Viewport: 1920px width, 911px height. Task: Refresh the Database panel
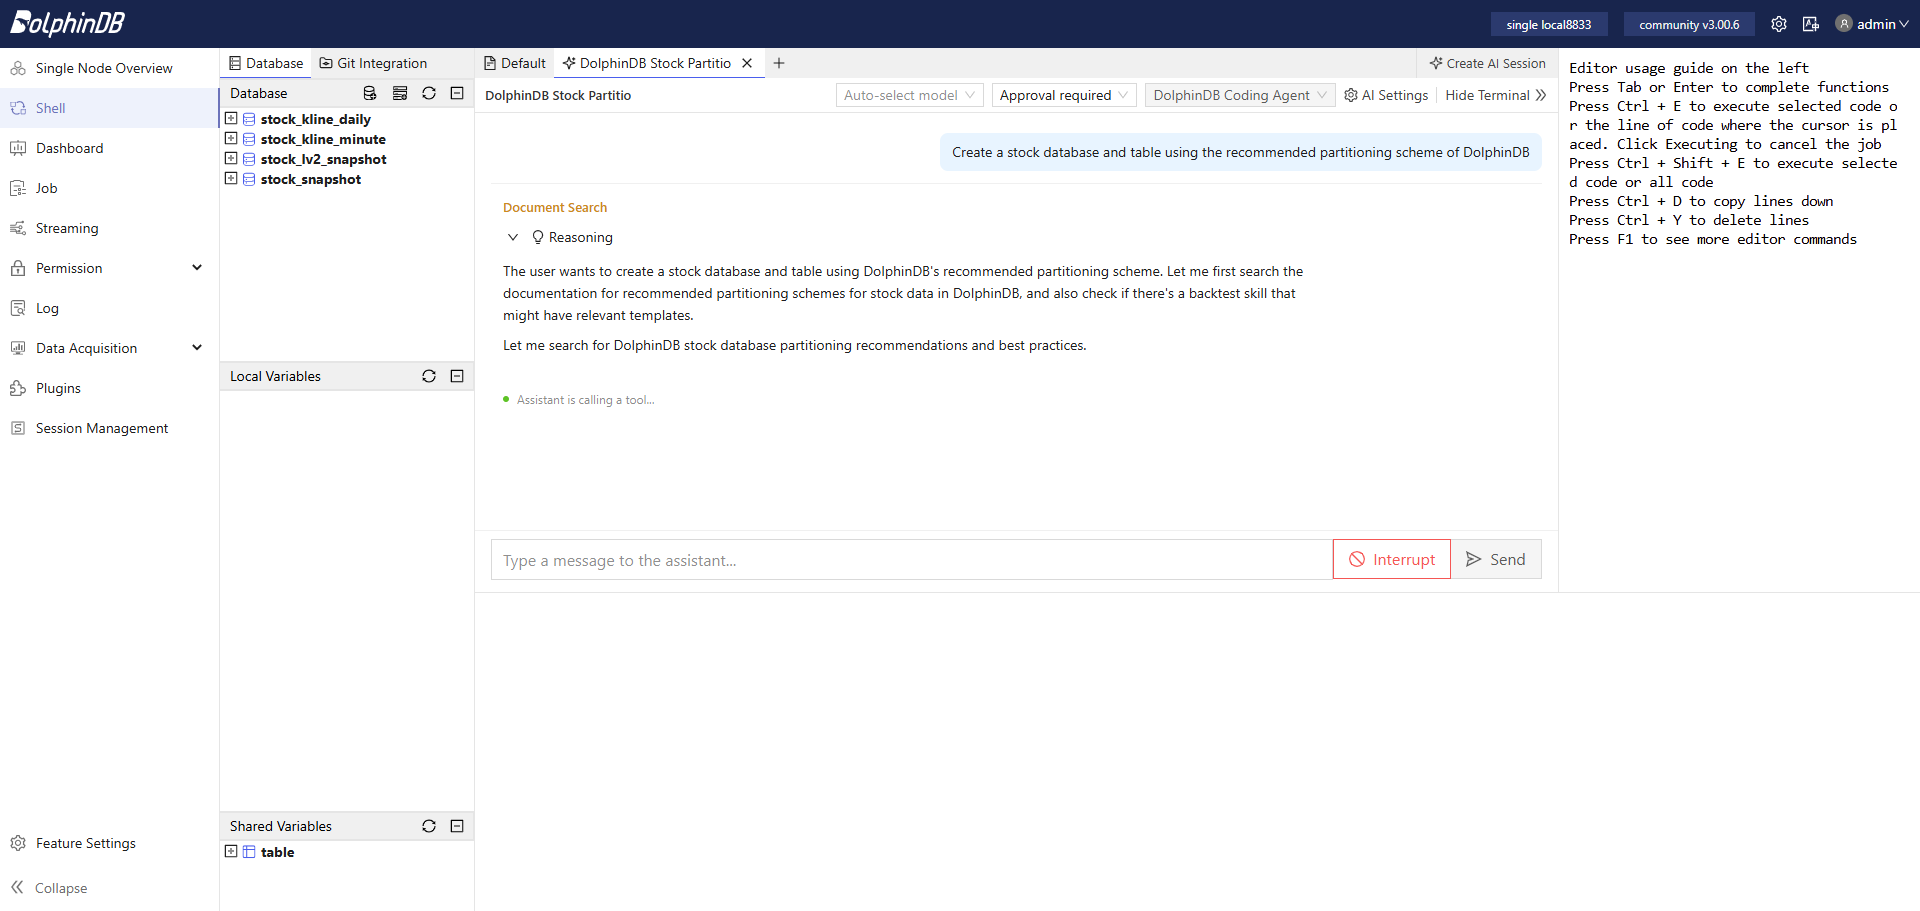[429, 93]
